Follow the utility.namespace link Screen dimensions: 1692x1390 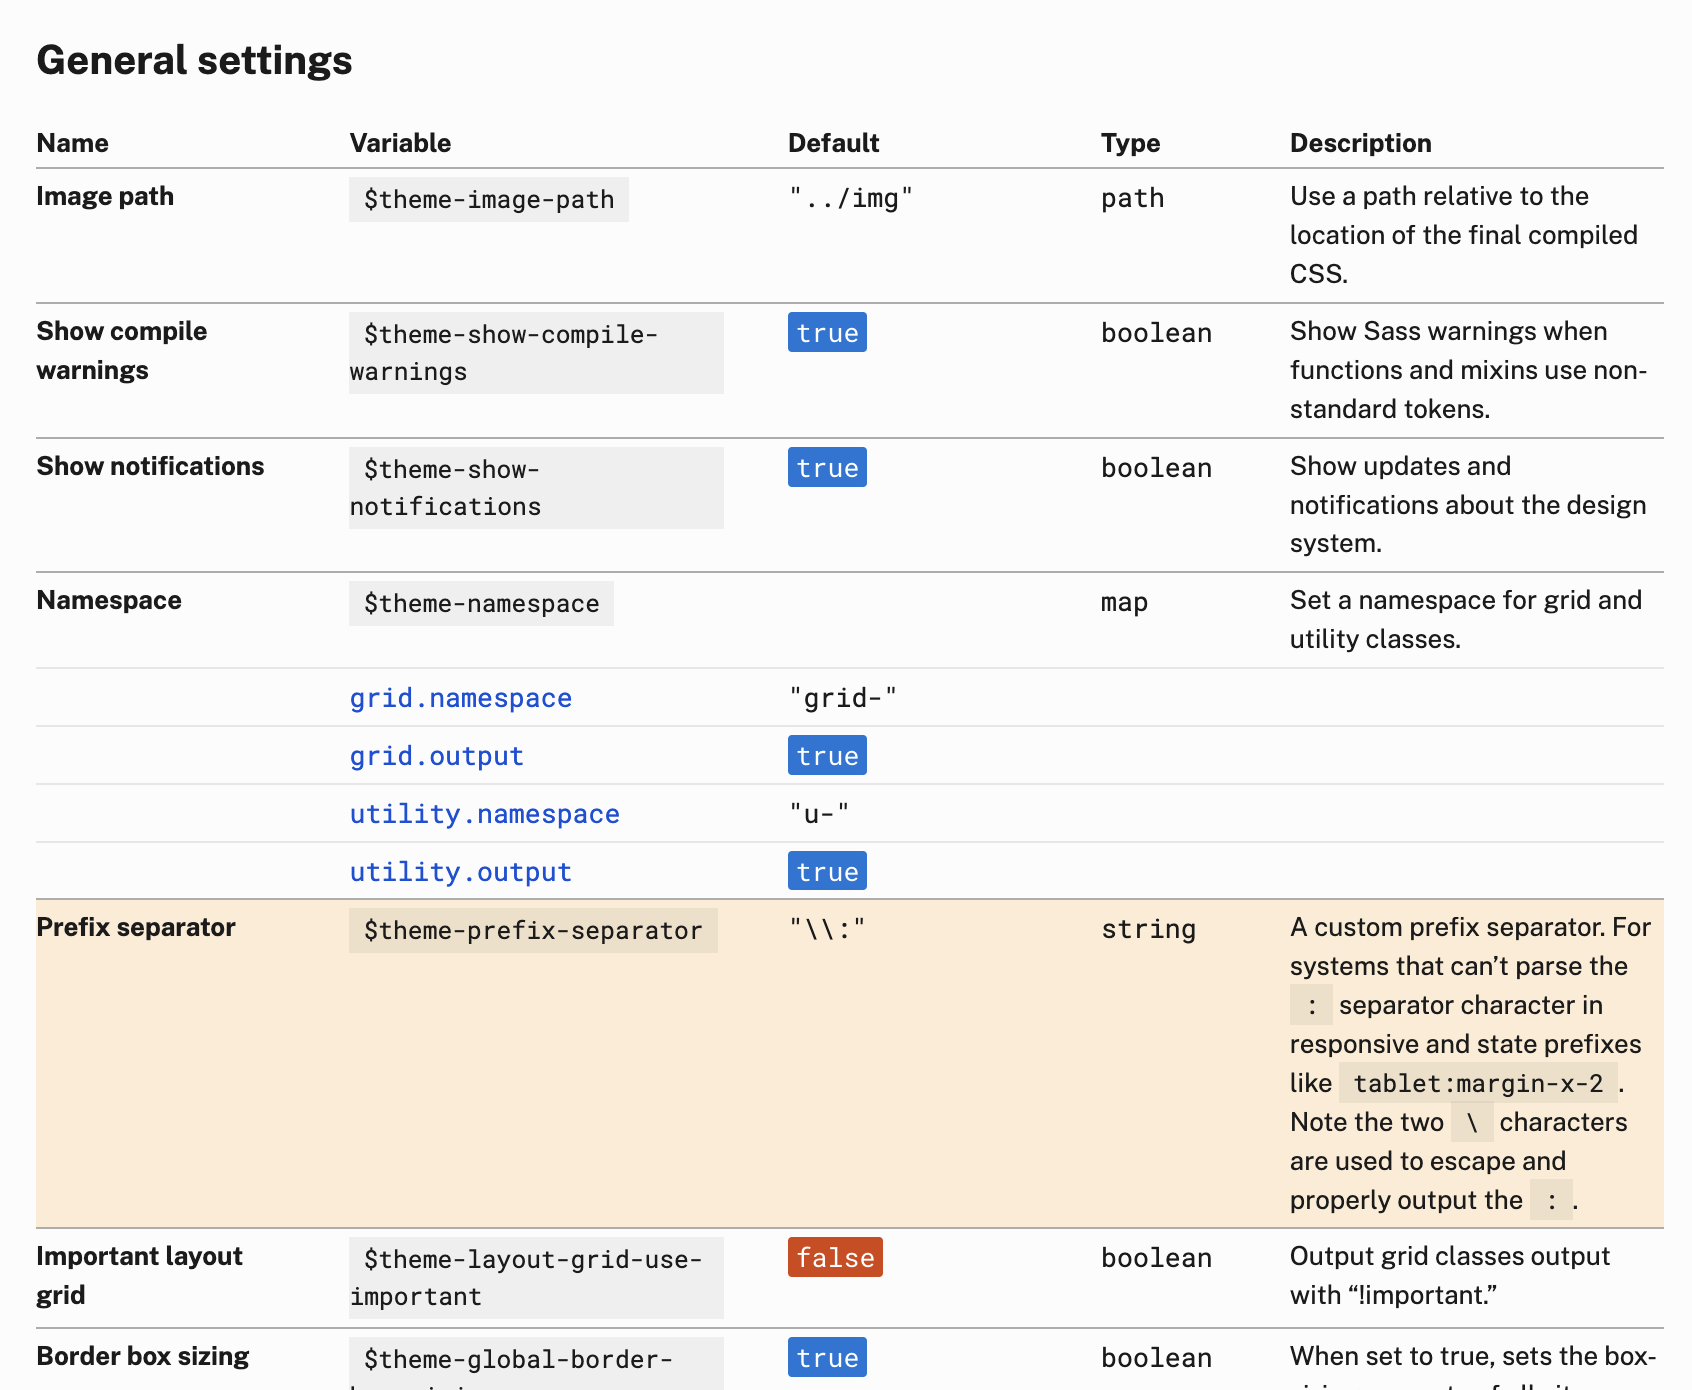[x=484, y=814]
